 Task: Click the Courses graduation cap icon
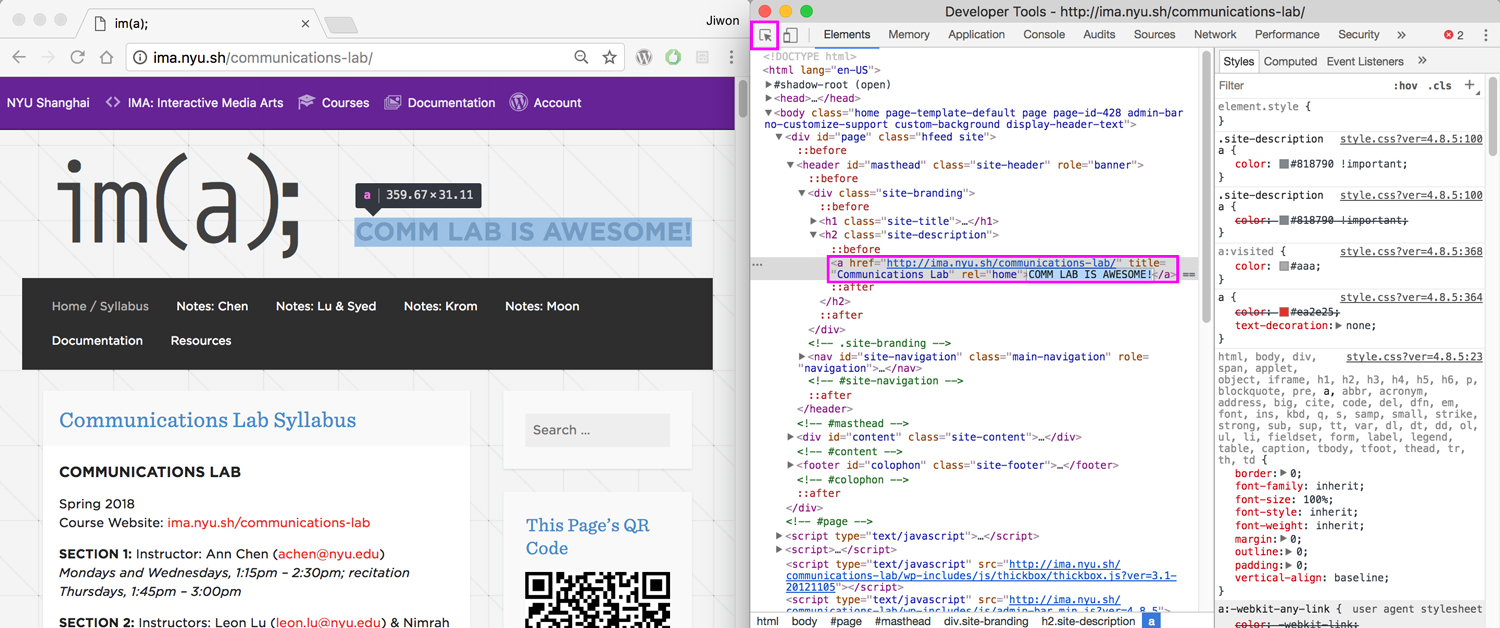(306, 102)
